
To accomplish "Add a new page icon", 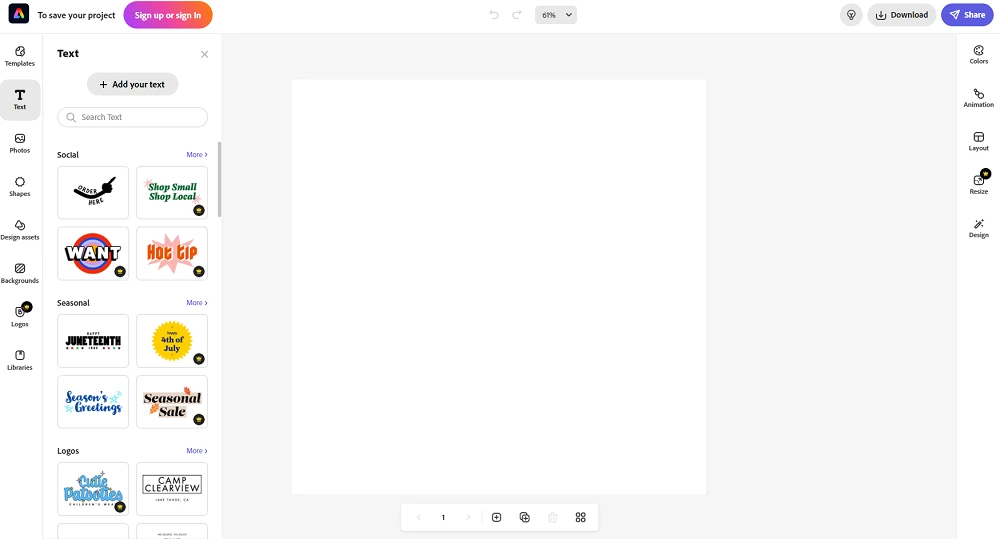I will [496, 517].
